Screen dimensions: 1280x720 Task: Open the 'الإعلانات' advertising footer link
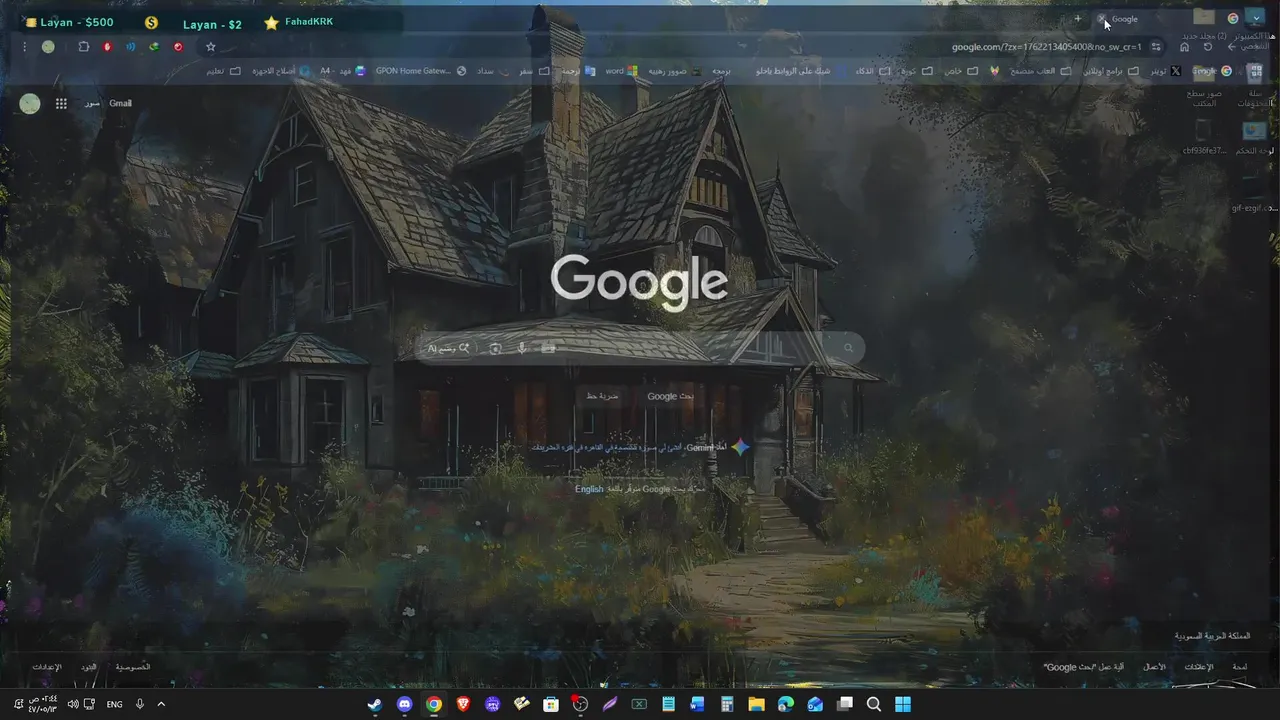[1198, 667]
